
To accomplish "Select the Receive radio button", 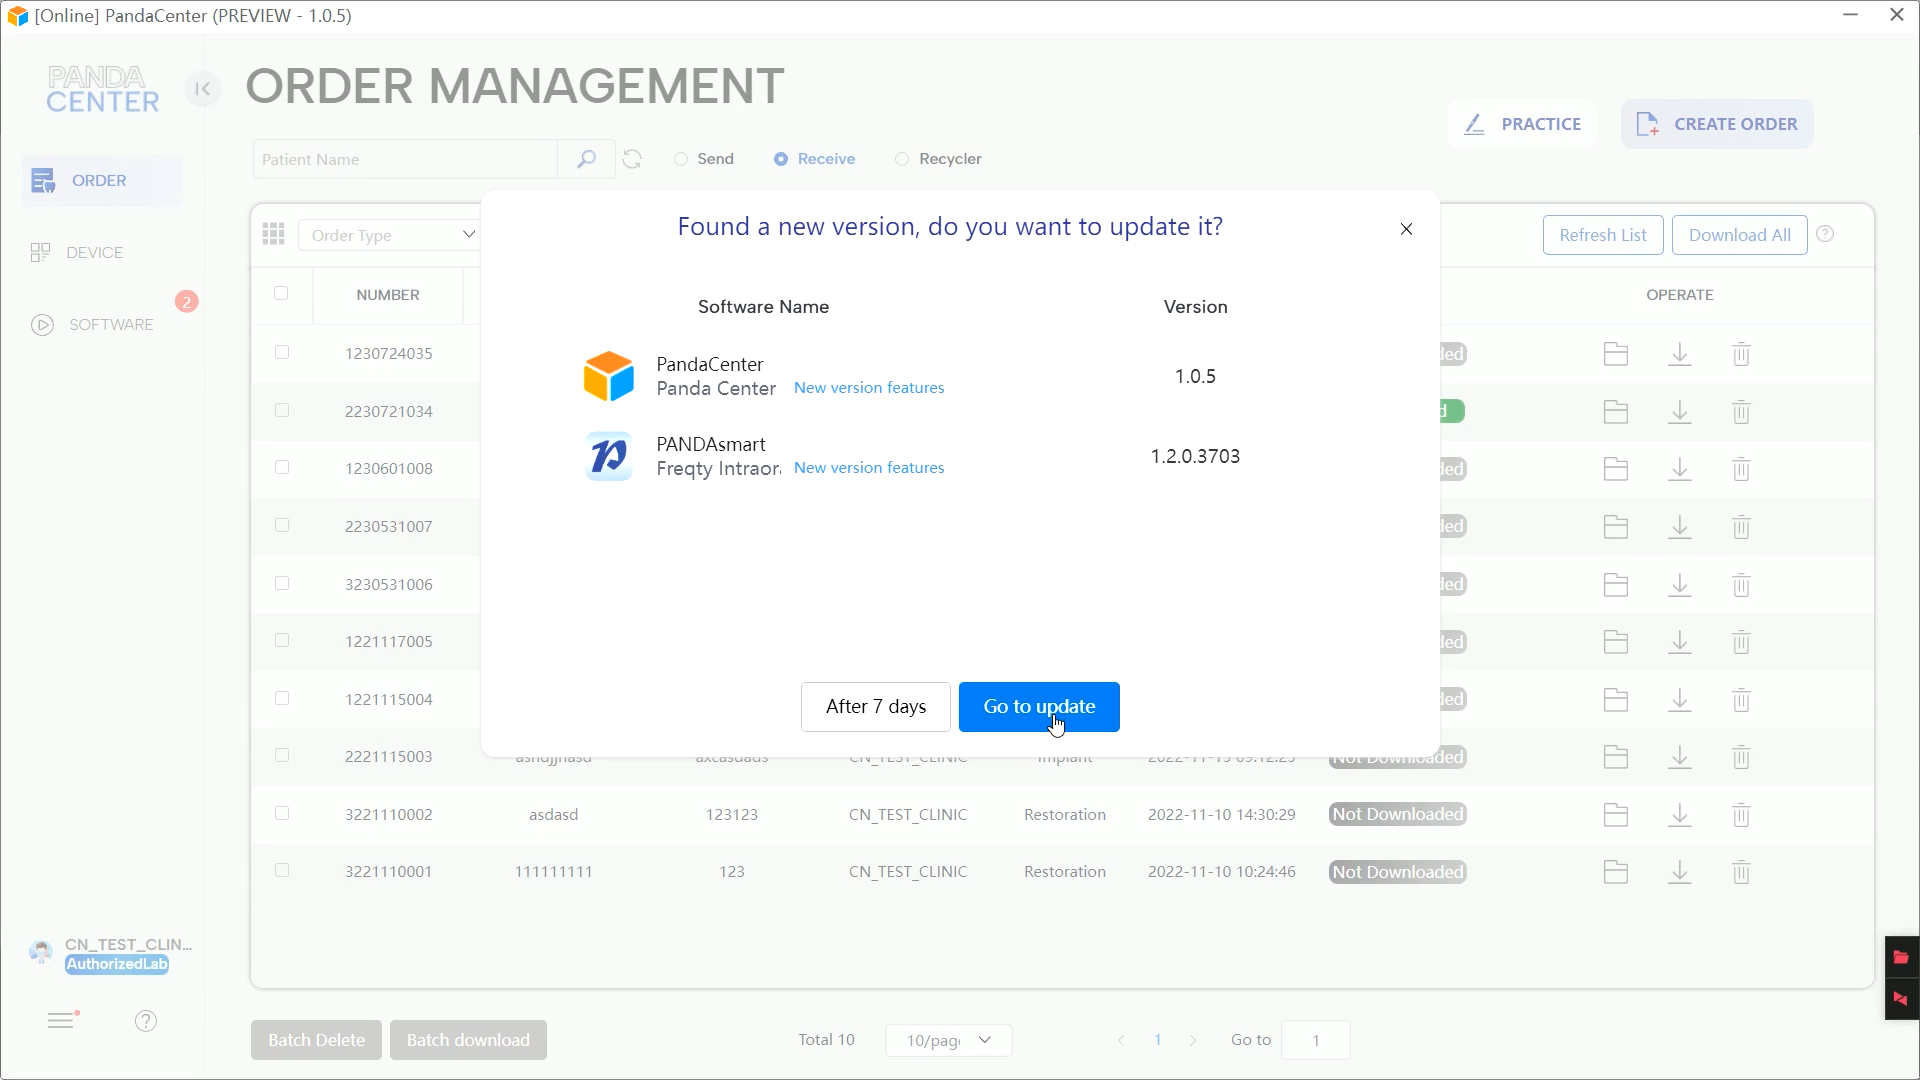I will point(781,159).
